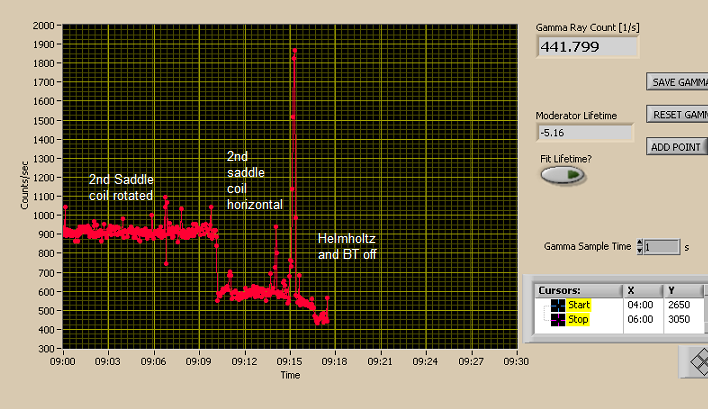Click the 09:00 x-axis start label

(x=63, y=362)
